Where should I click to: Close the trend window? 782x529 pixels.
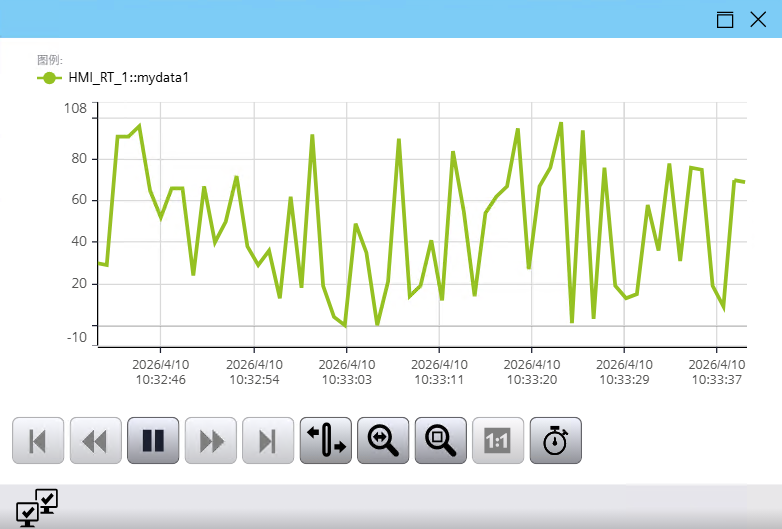point(758,20)
